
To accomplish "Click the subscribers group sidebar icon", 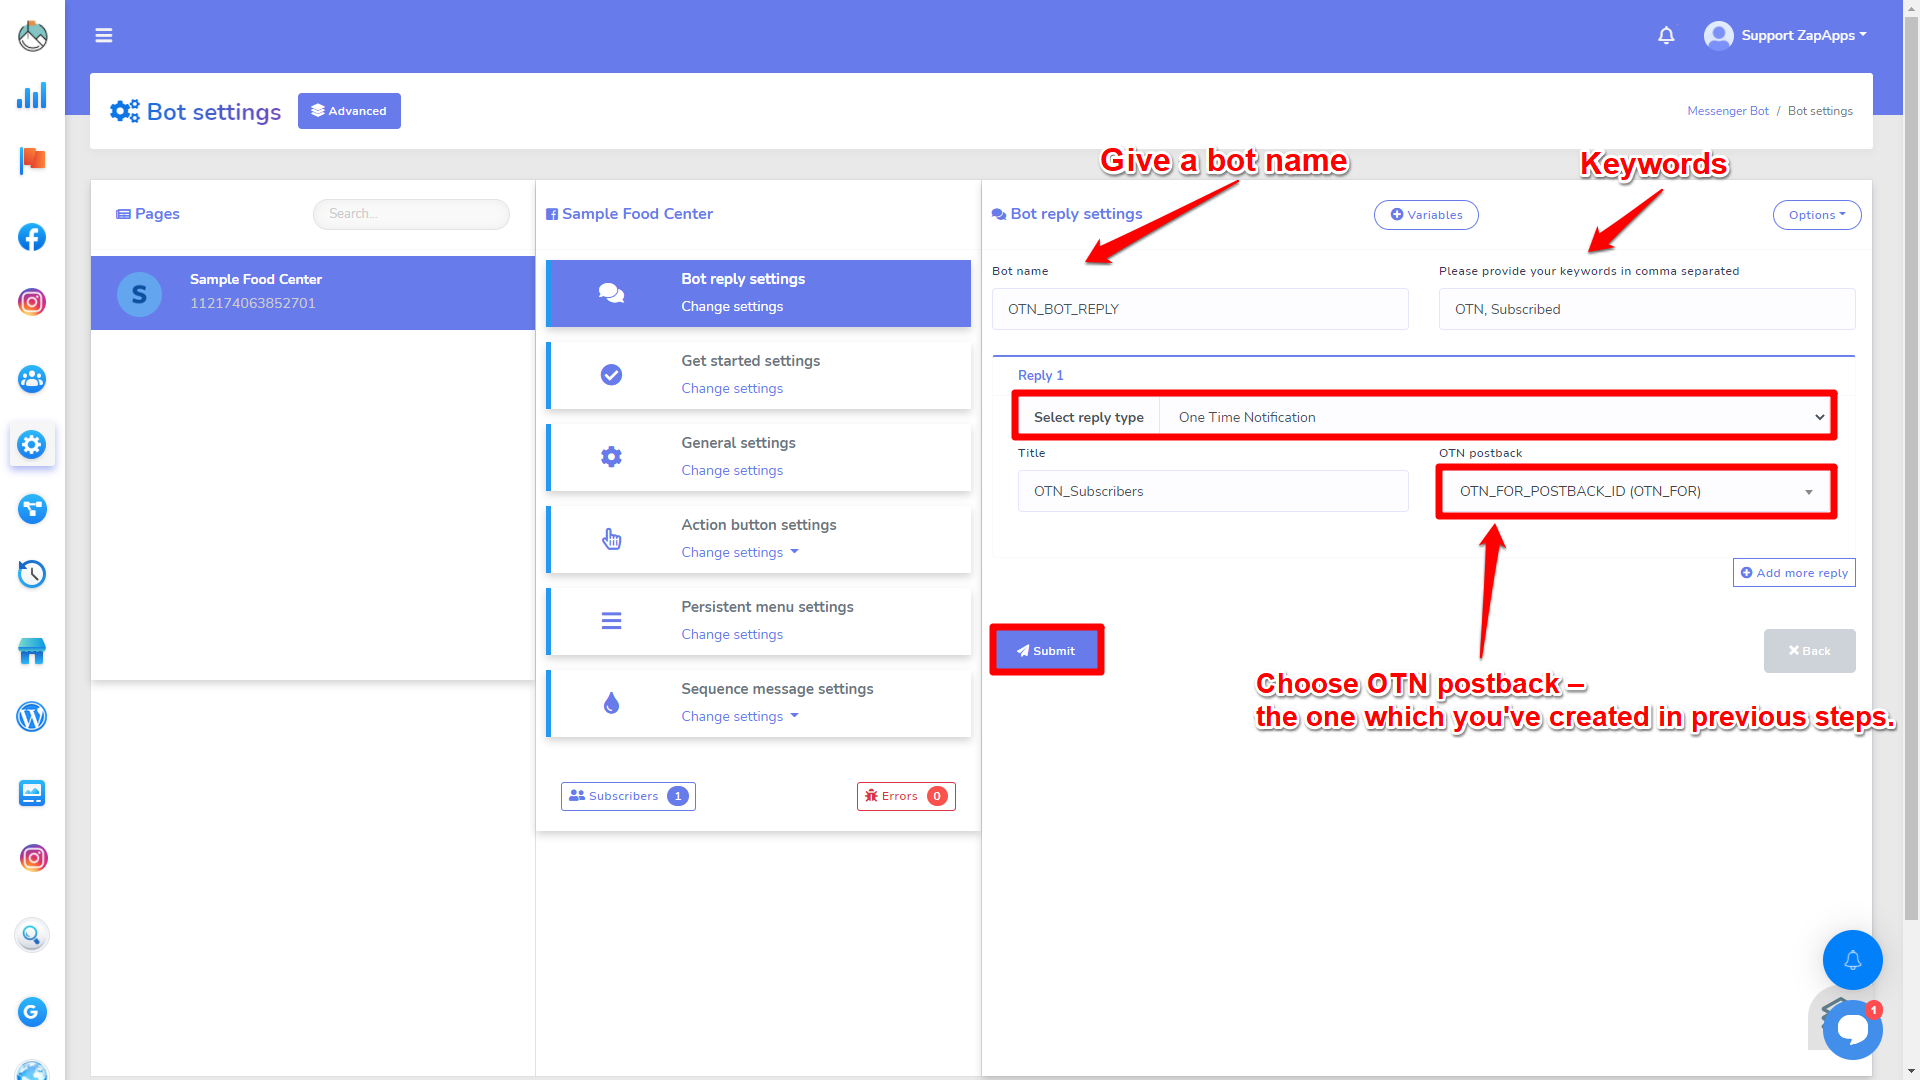I will 32,379.
